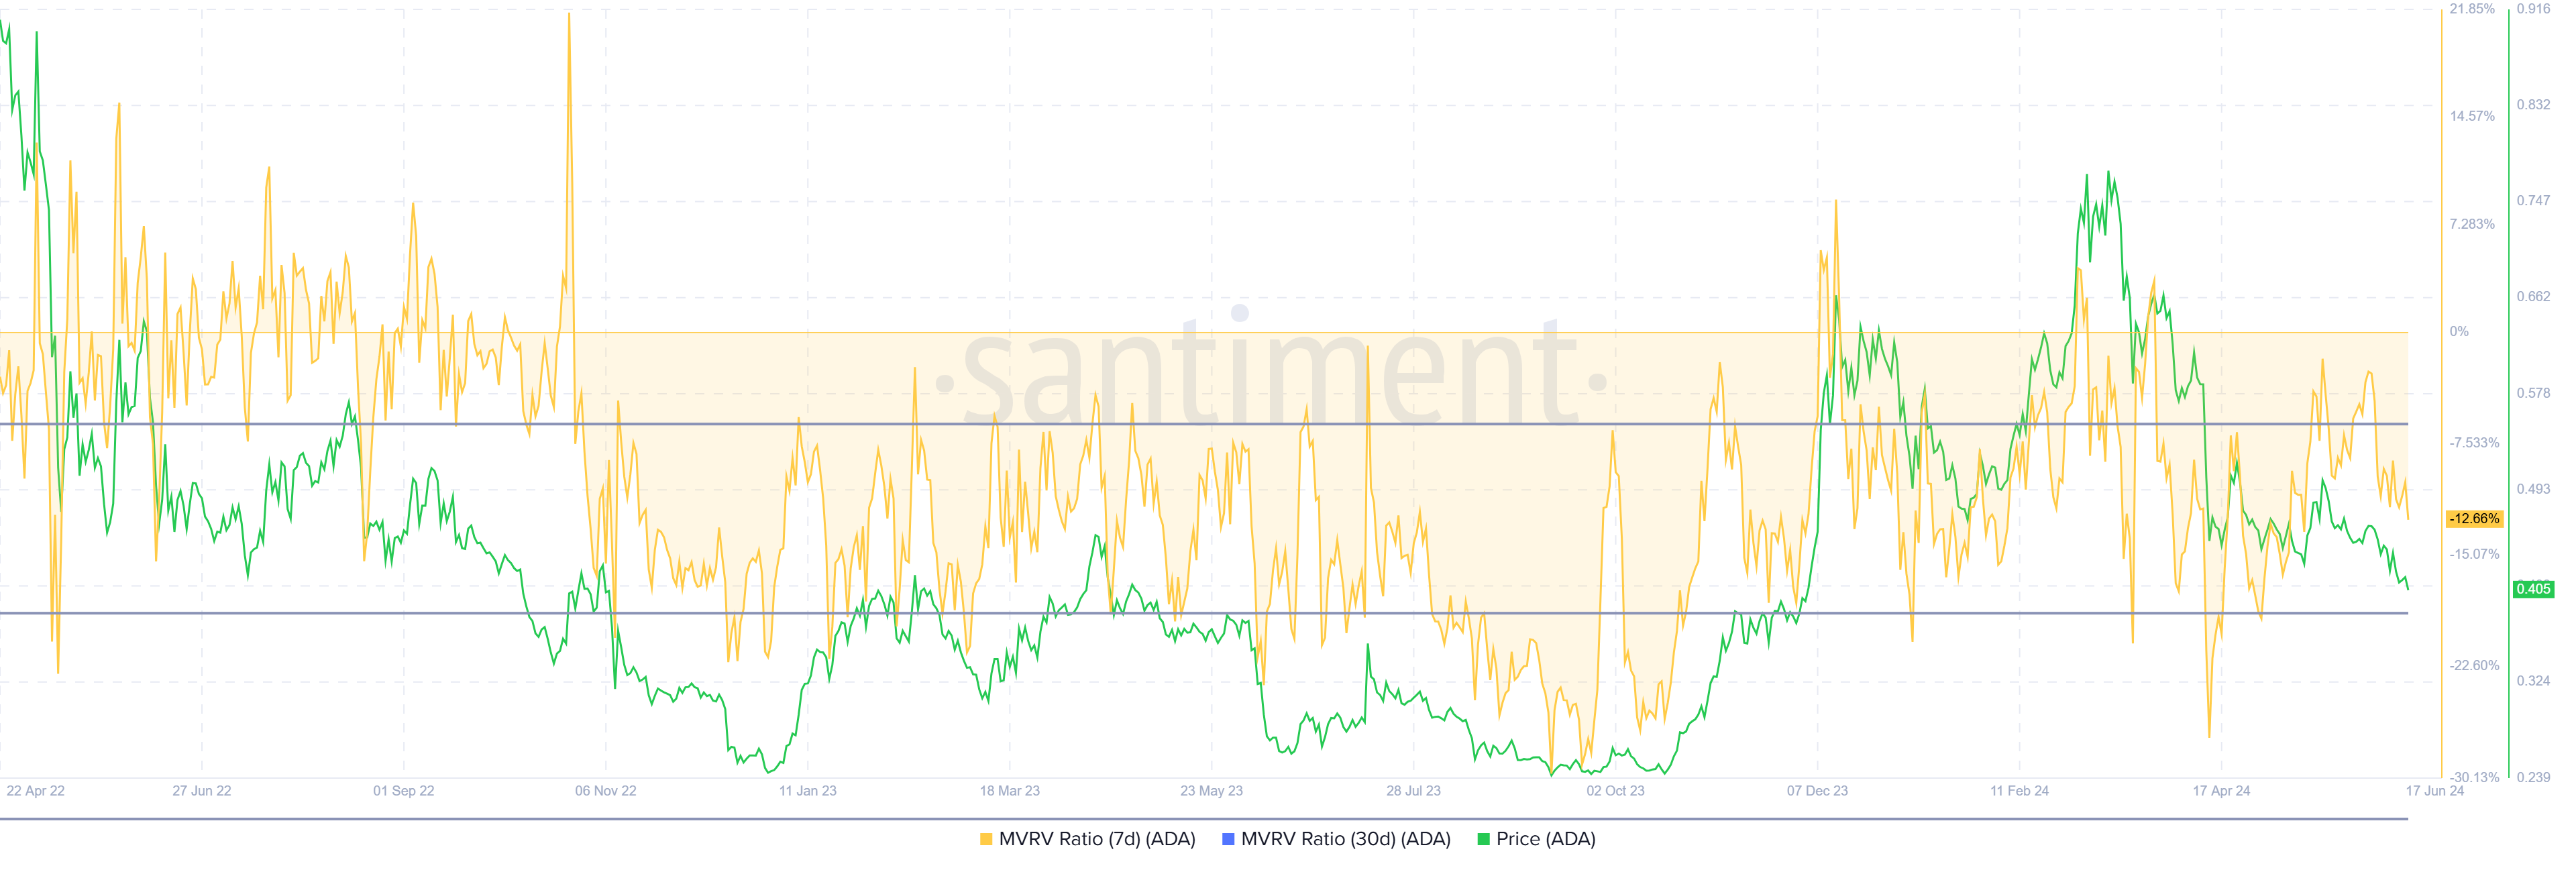Click the santiment watermark logo
The width and height of the screenshot is (2576, 872).
(x=1270, y=370)
